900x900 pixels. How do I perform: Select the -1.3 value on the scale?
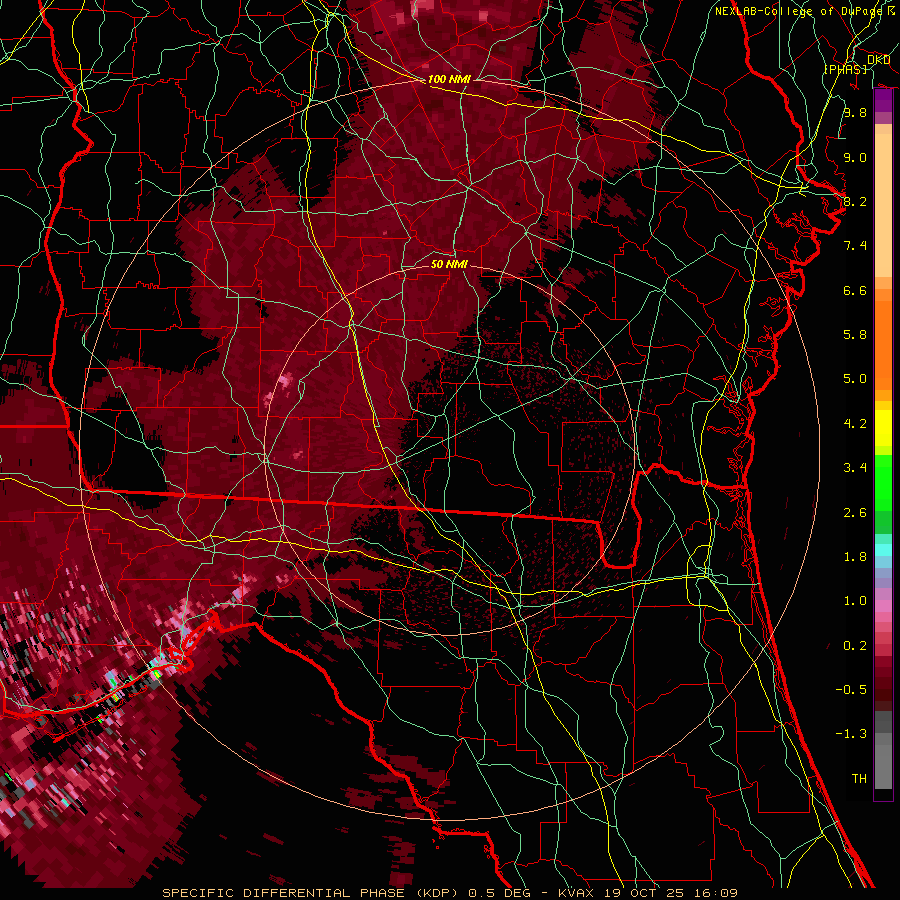[x=851, y=734]
